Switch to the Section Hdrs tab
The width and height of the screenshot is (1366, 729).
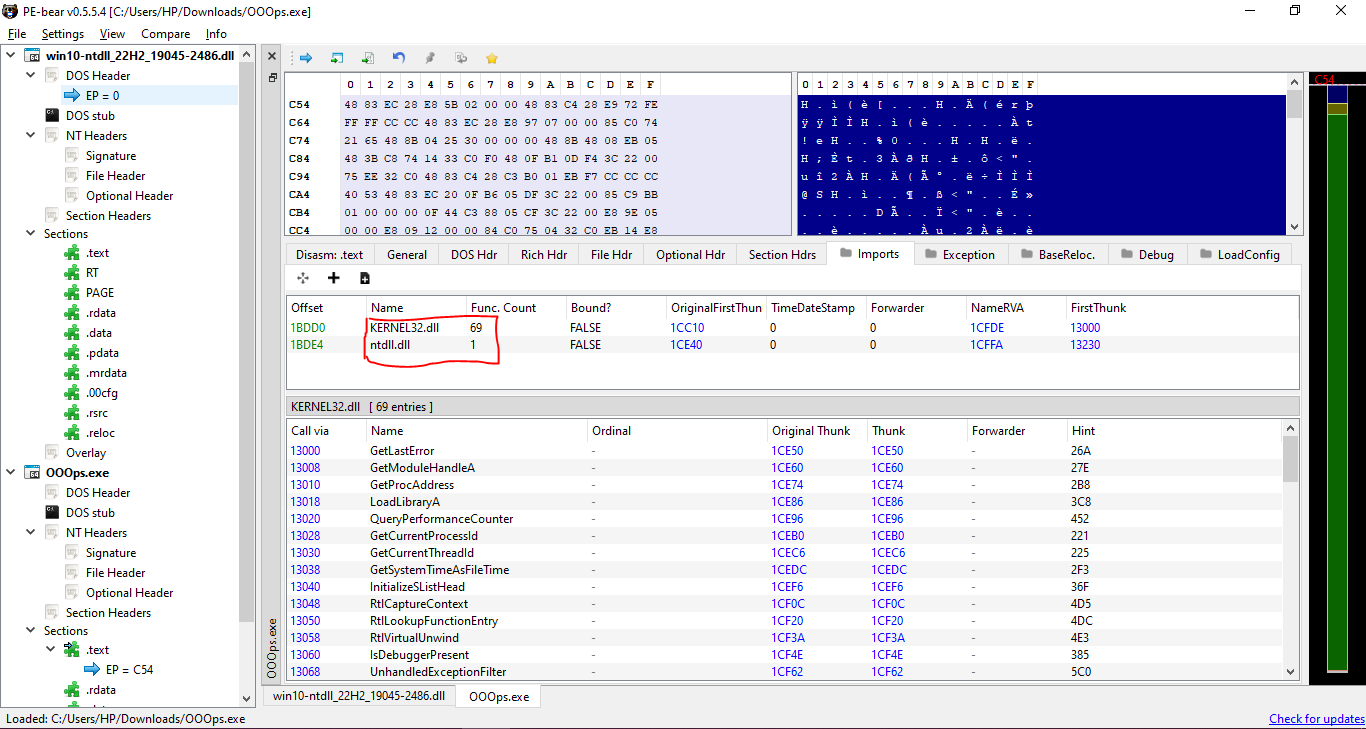click(782, 254)
